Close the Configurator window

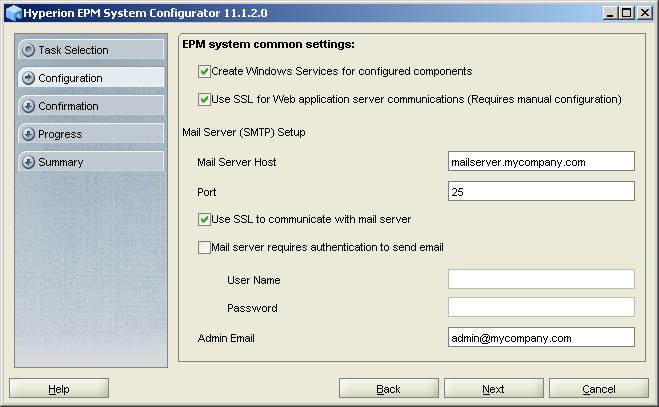pyautogui.click(x=644, y=13)
